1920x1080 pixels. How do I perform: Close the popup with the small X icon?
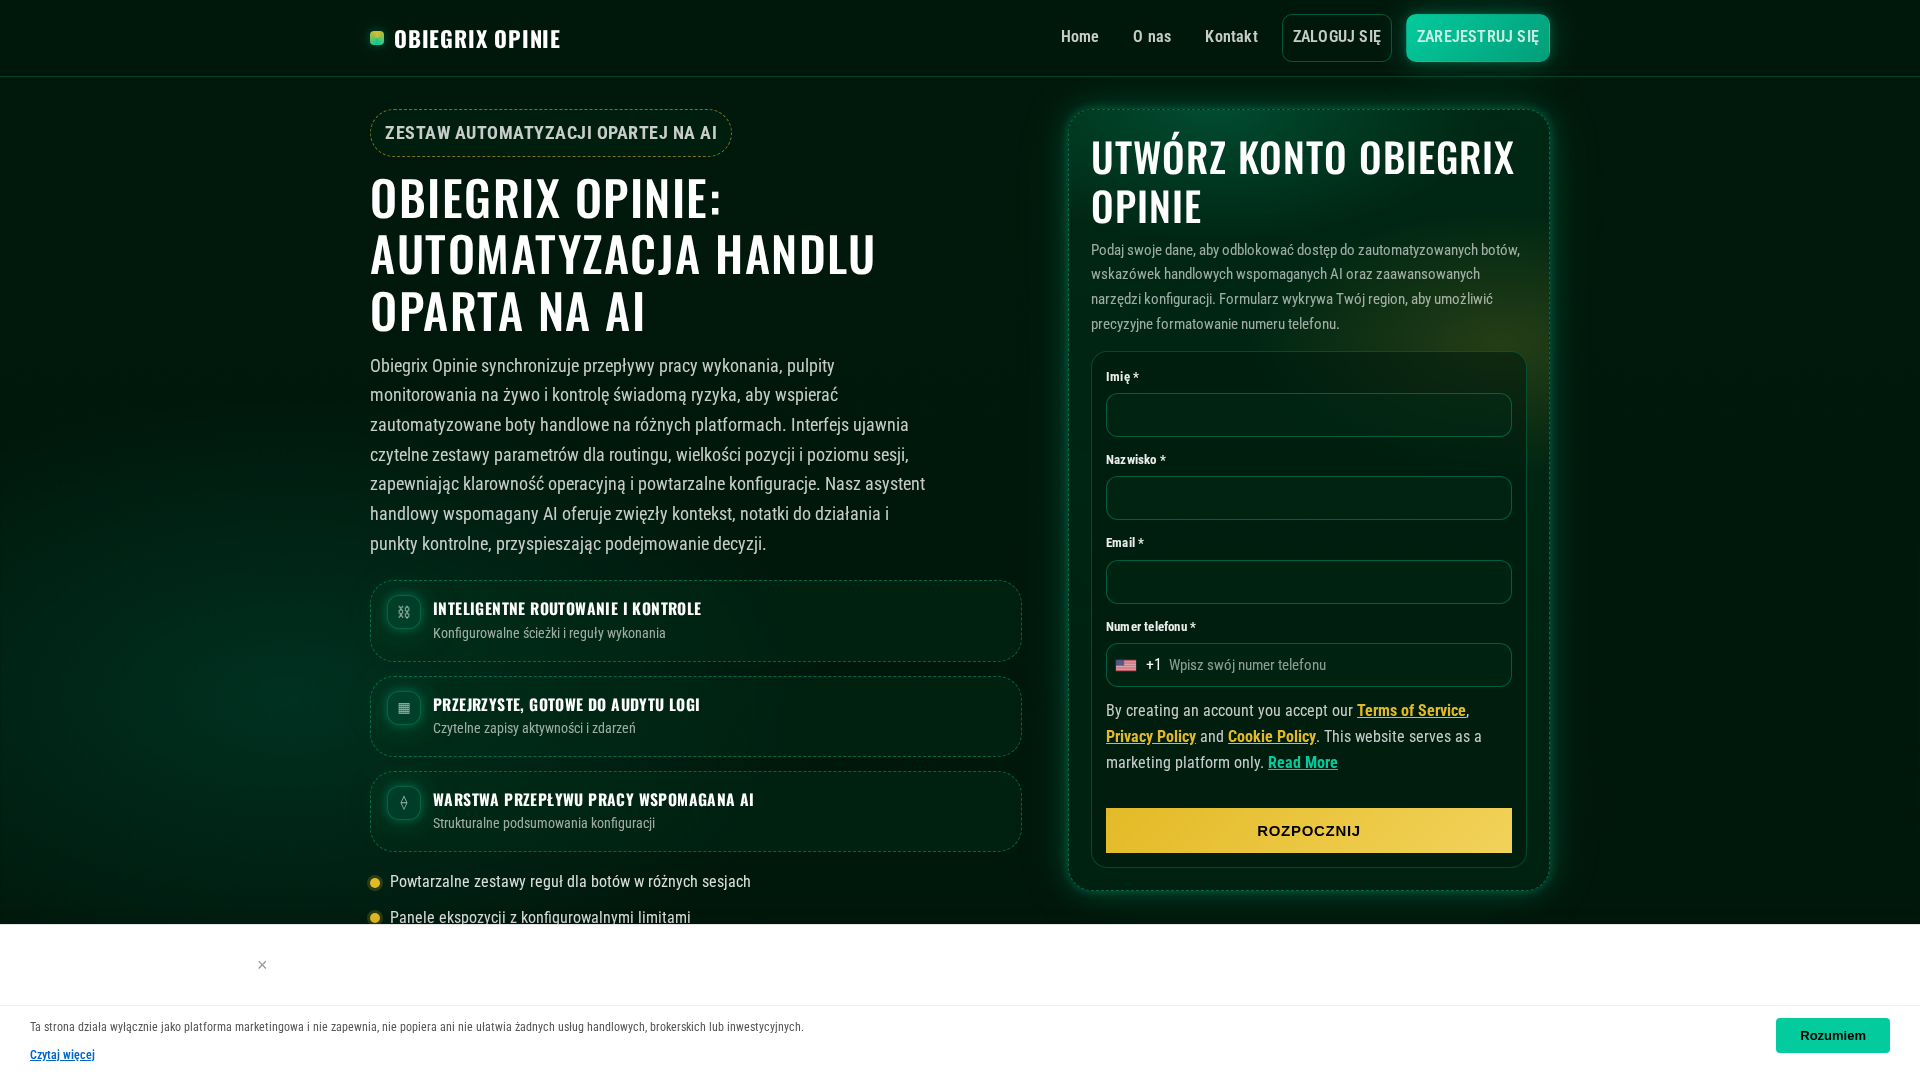coord(262,965)
